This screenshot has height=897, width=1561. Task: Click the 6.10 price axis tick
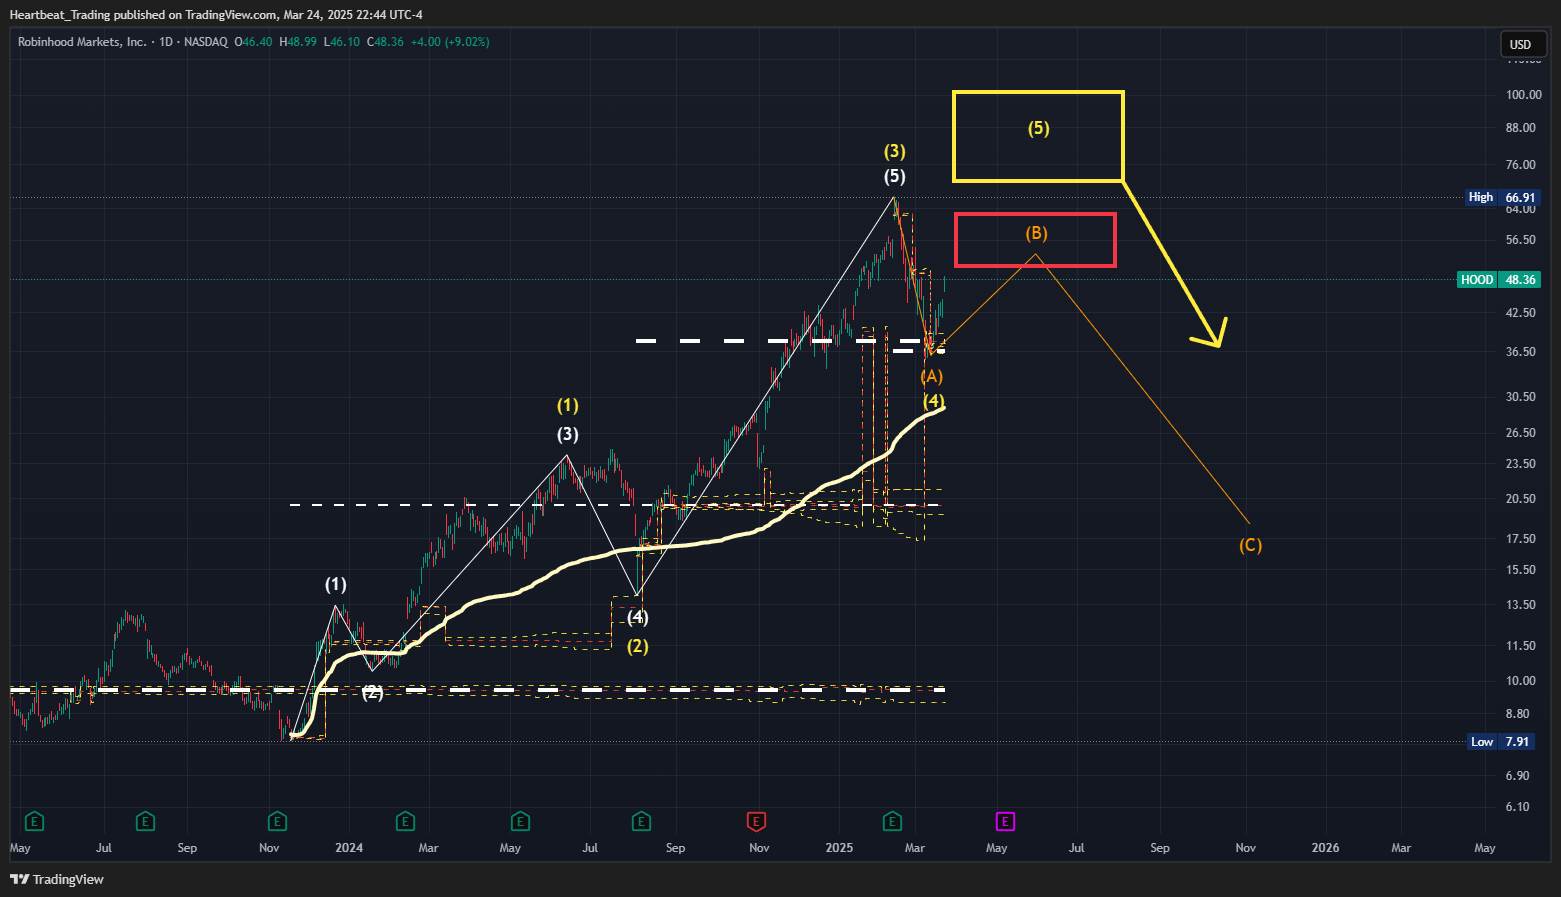coord(1517,807)
